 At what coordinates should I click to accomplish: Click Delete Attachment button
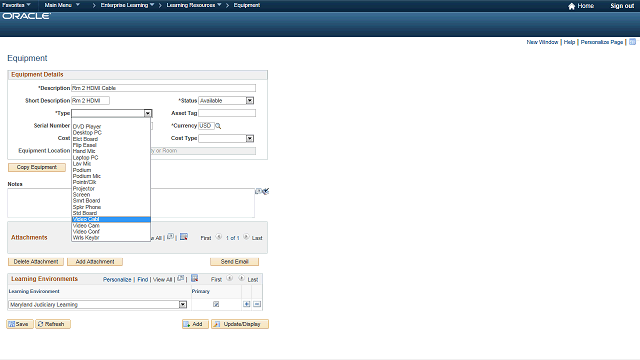coord(36,262)
